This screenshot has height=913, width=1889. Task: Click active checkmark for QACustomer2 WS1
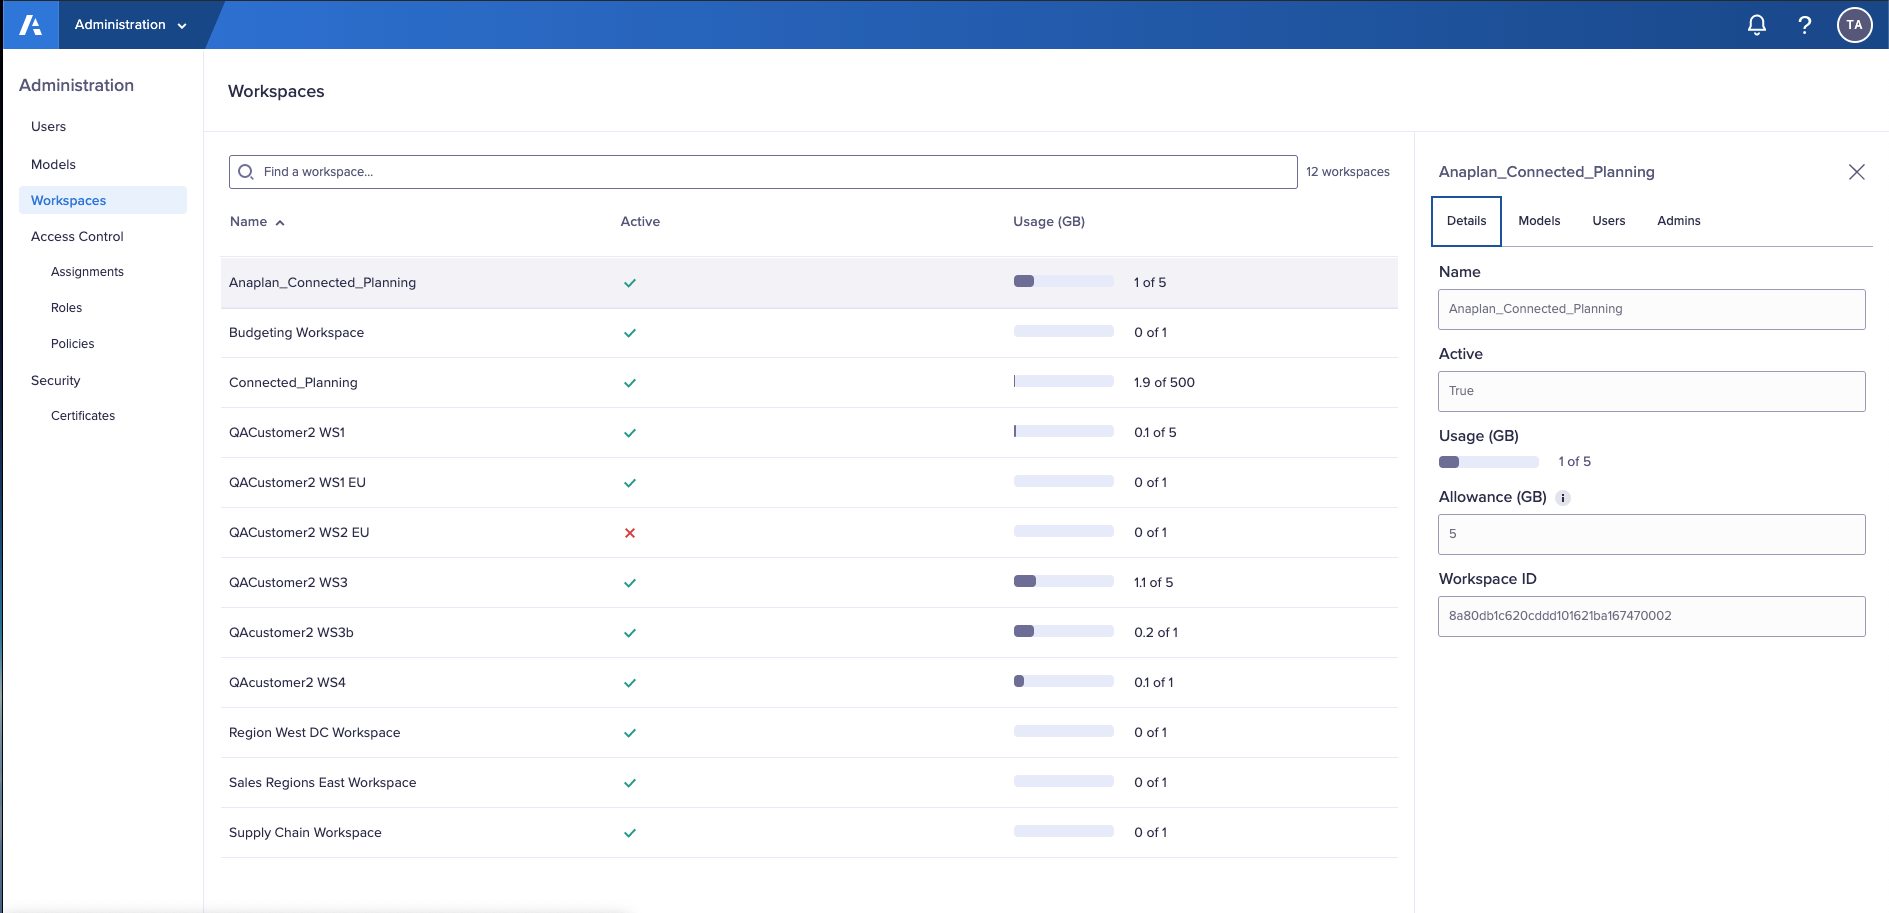(x=630, y=433)
